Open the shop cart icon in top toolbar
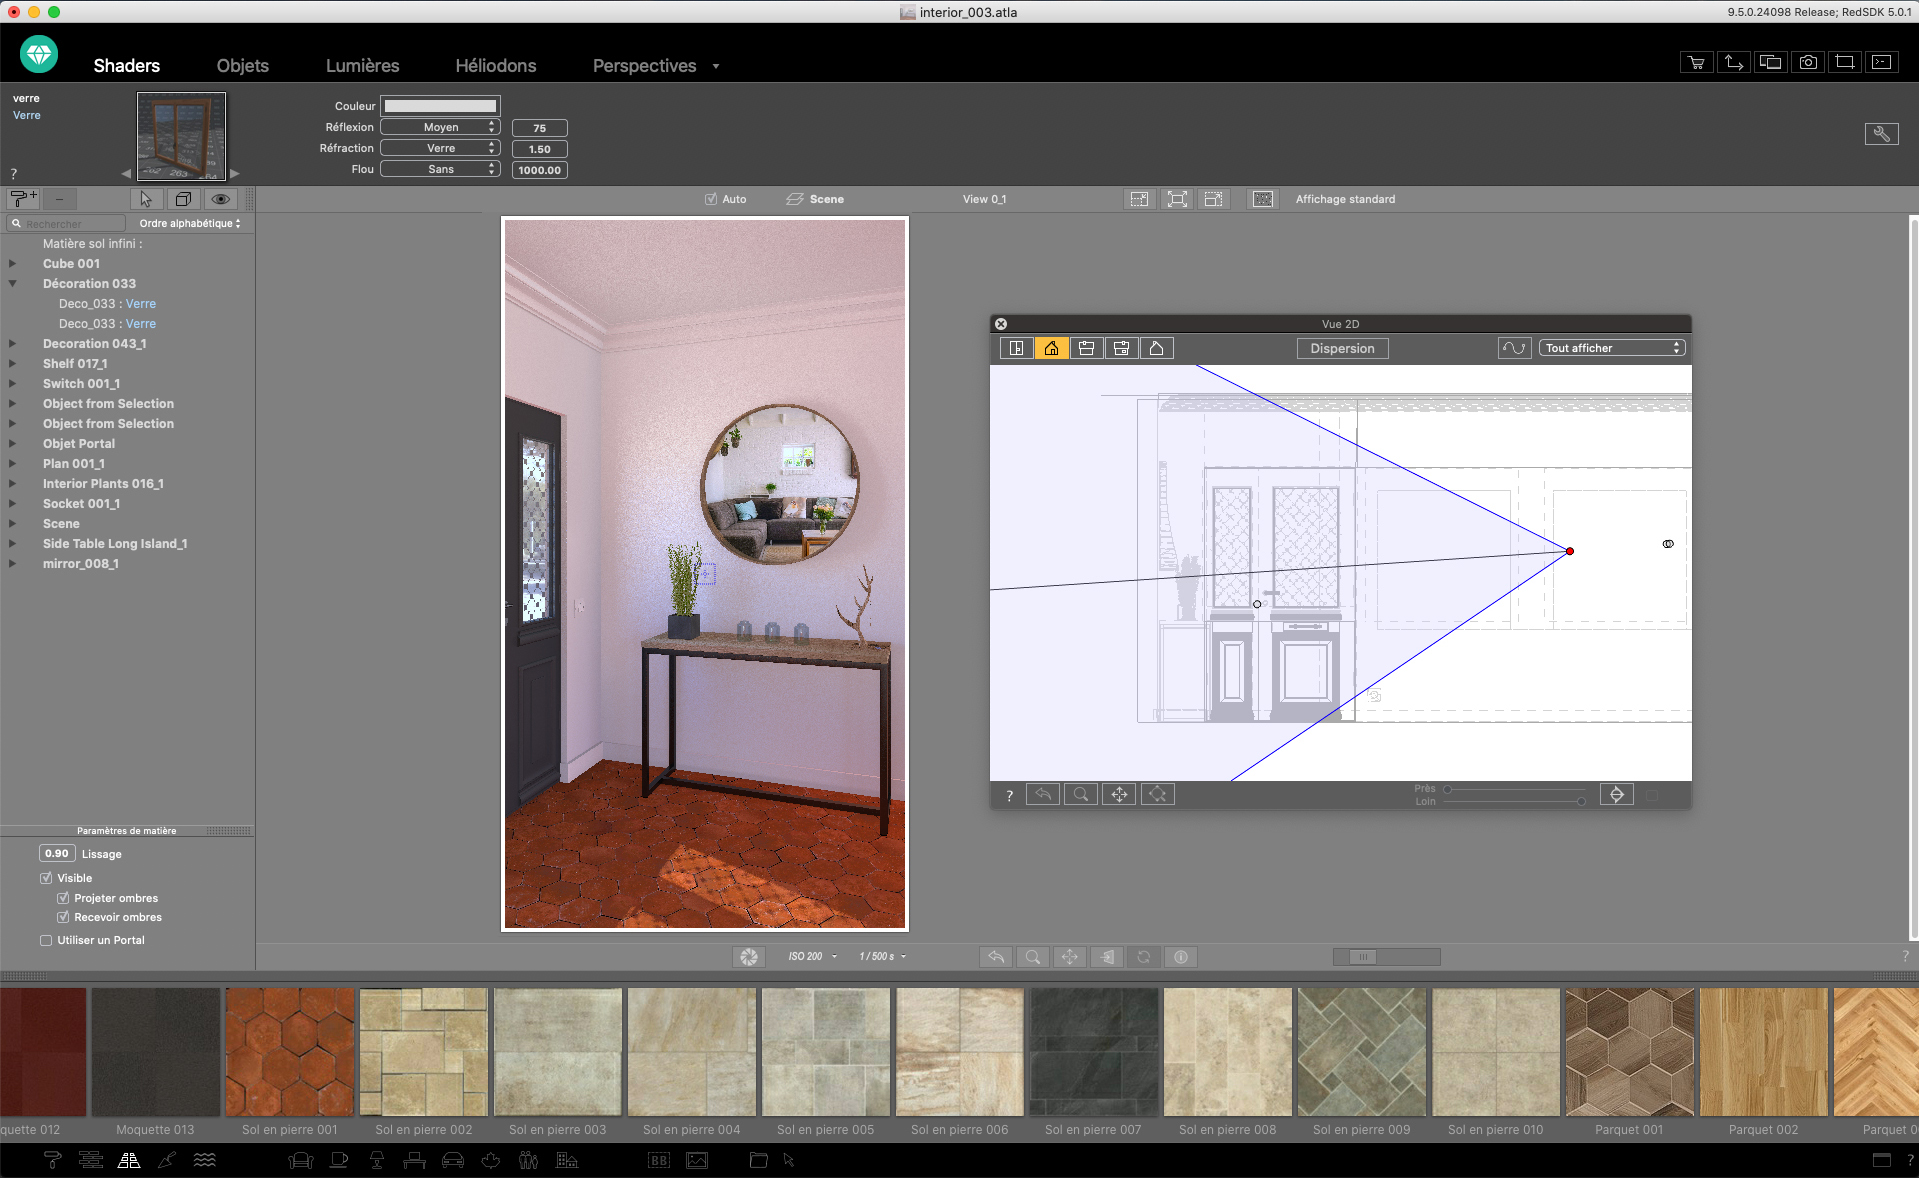Screen dimensions: 1919x1178 1696,62
